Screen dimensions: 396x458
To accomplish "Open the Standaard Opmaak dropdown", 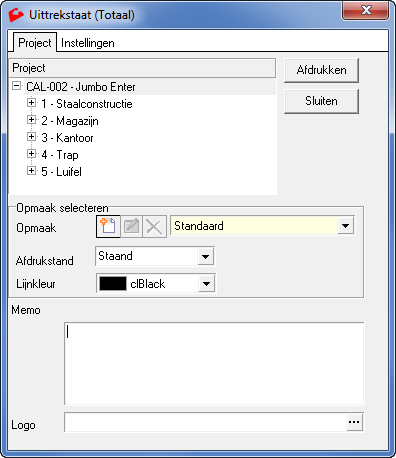I will point(346,226).
